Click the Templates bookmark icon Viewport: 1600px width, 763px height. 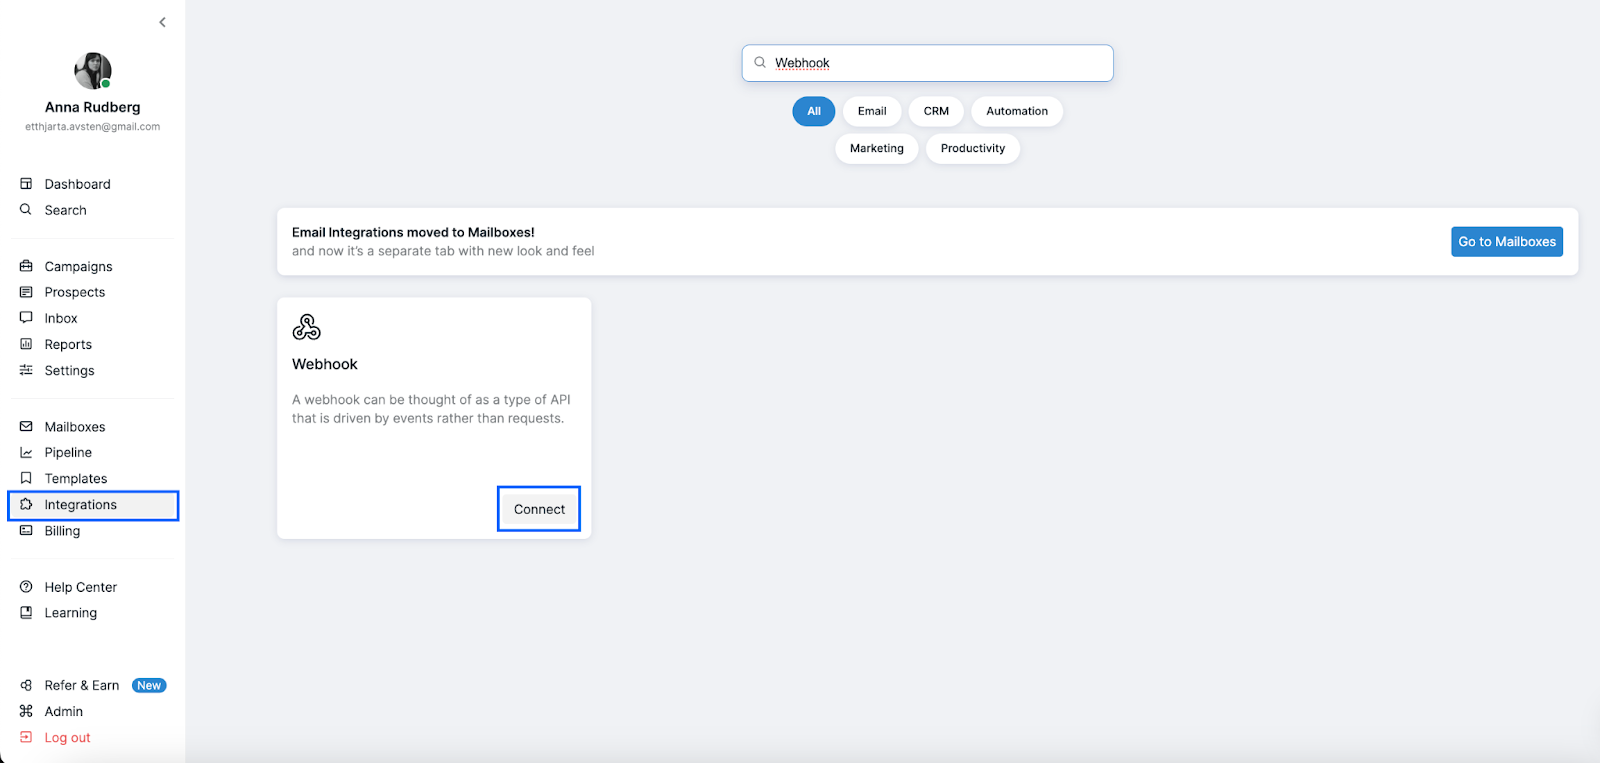pyautogui.click(x=26, y=479)
